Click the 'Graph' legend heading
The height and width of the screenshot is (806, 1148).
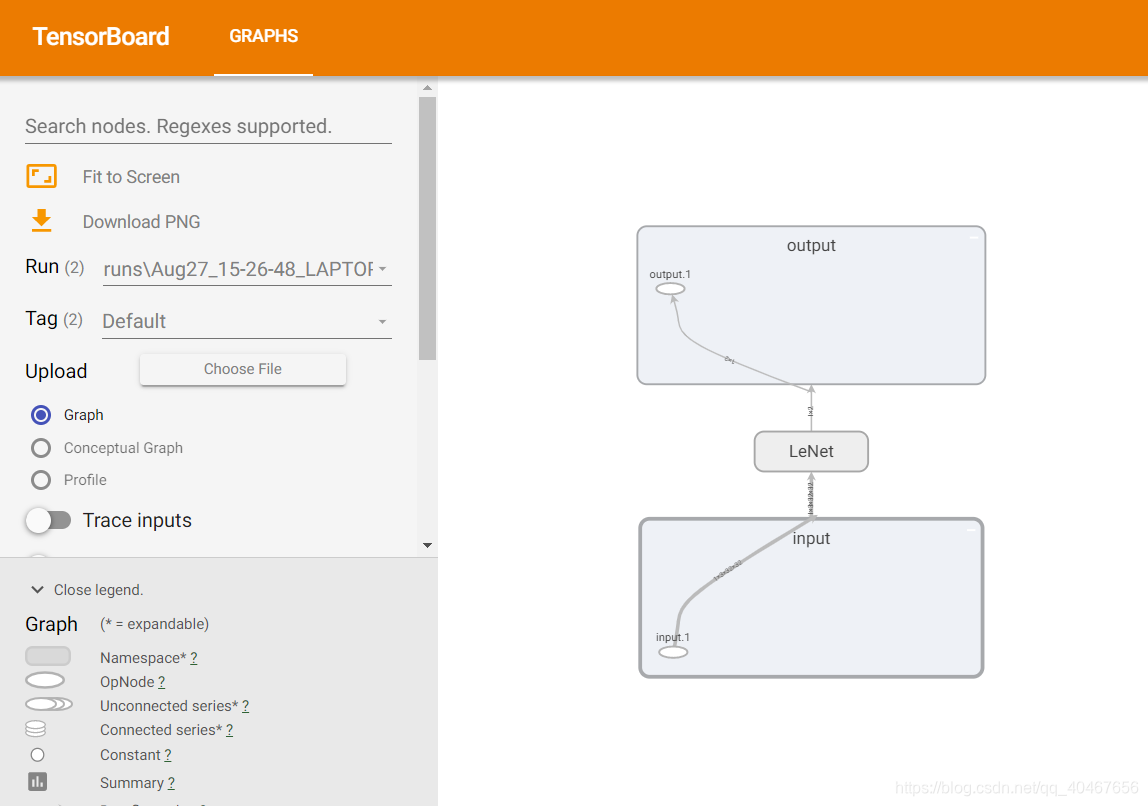(51, 624)
